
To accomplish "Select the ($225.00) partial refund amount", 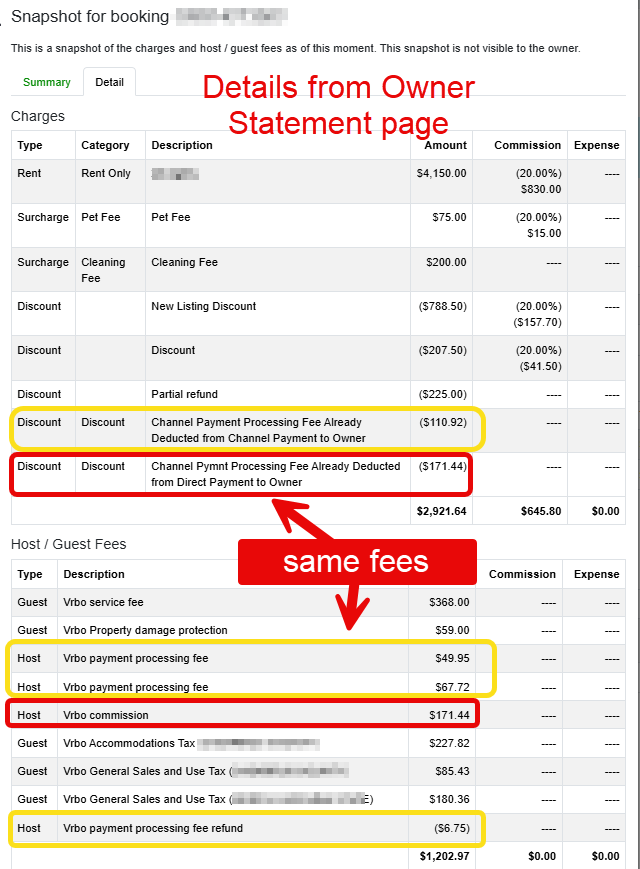I will (x=442, y=394).
